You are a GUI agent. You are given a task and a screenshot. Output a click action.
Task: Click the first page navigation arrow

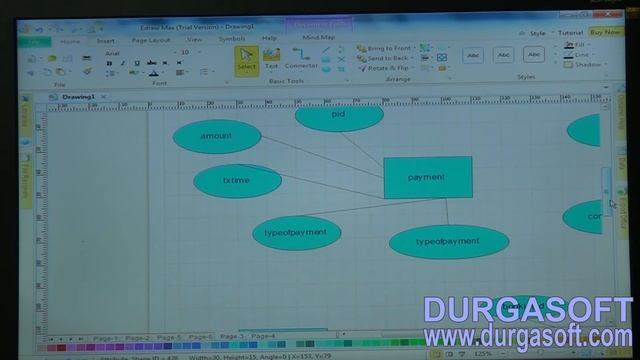(51, 339)
